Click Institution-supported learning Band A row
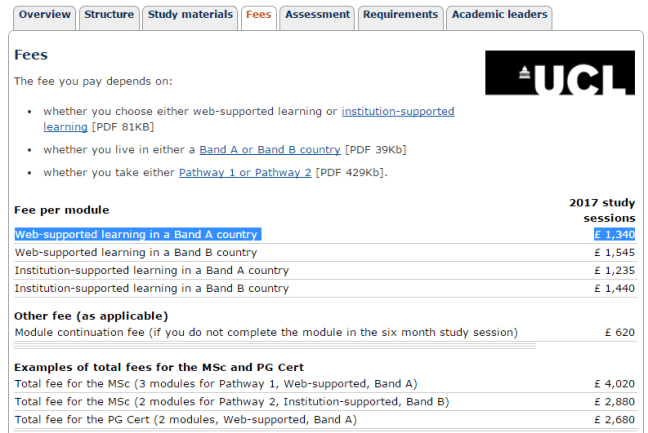 pyautogui.click(x=151, y=271)
